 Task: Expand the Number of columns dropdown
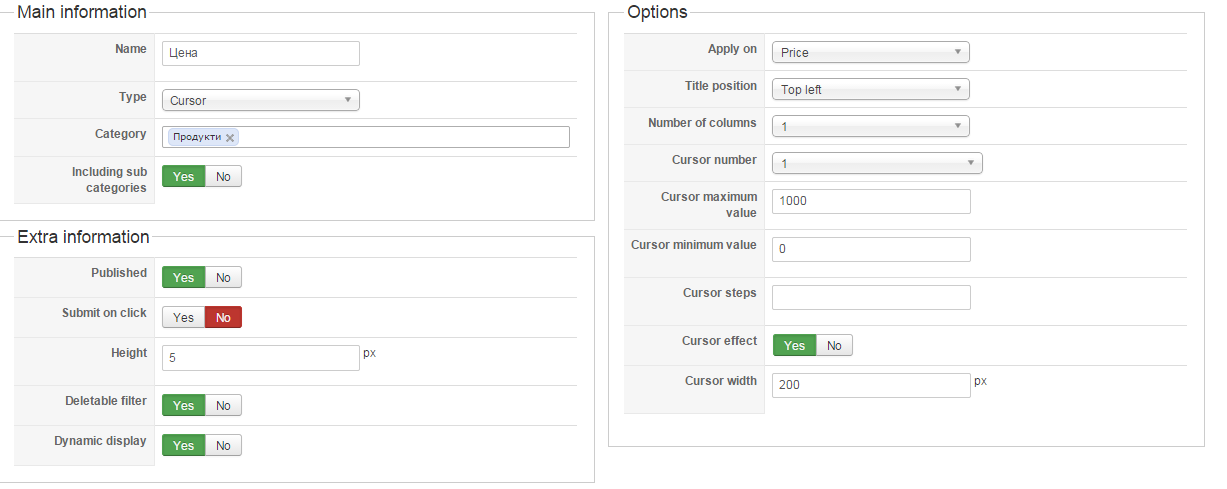[870, 126]
